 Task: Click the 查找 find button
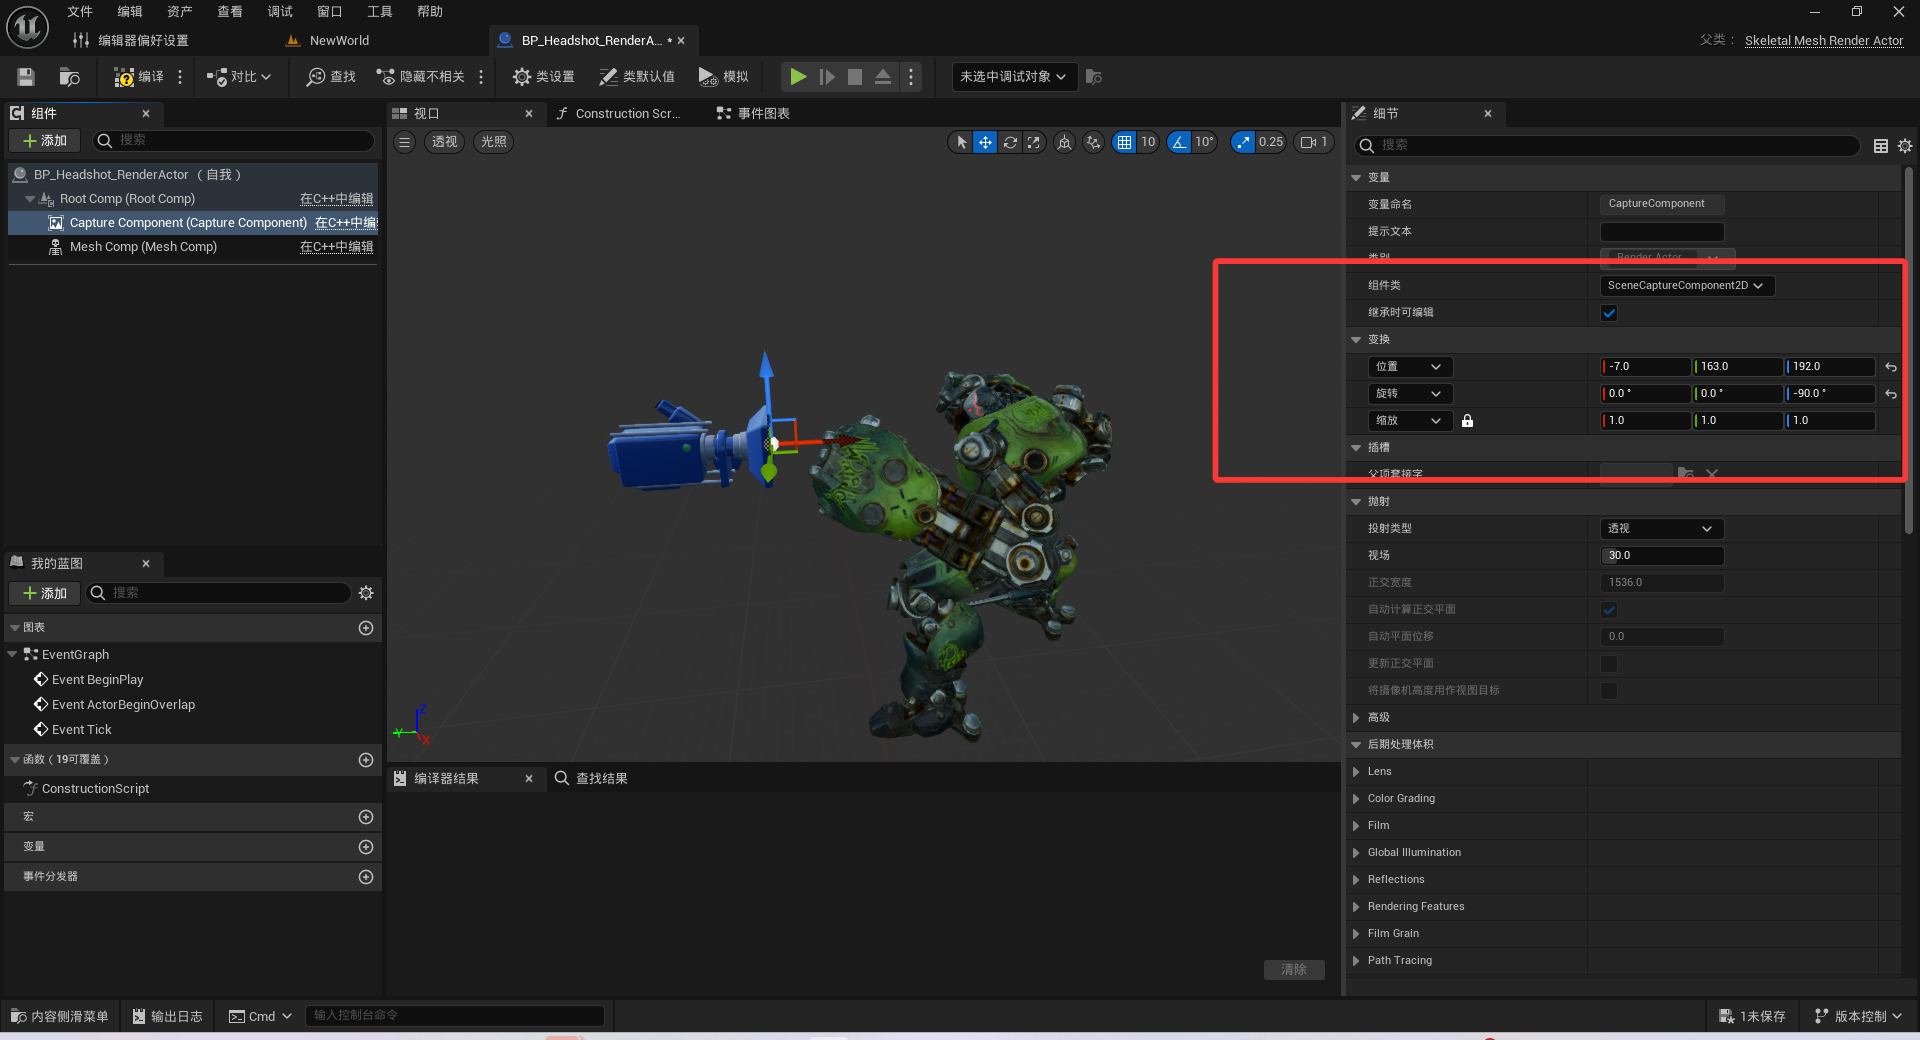tap(332, 77)
